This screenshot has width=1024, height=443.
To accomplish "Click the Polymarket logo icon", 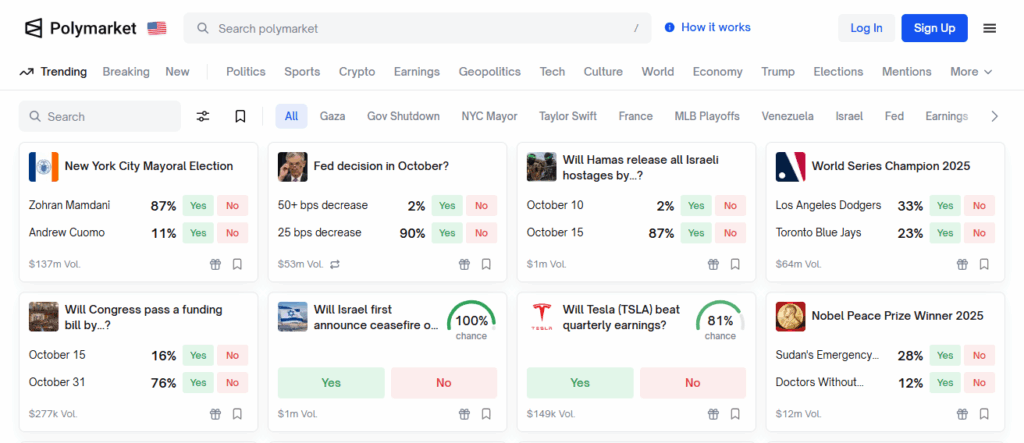I will 34,28.
